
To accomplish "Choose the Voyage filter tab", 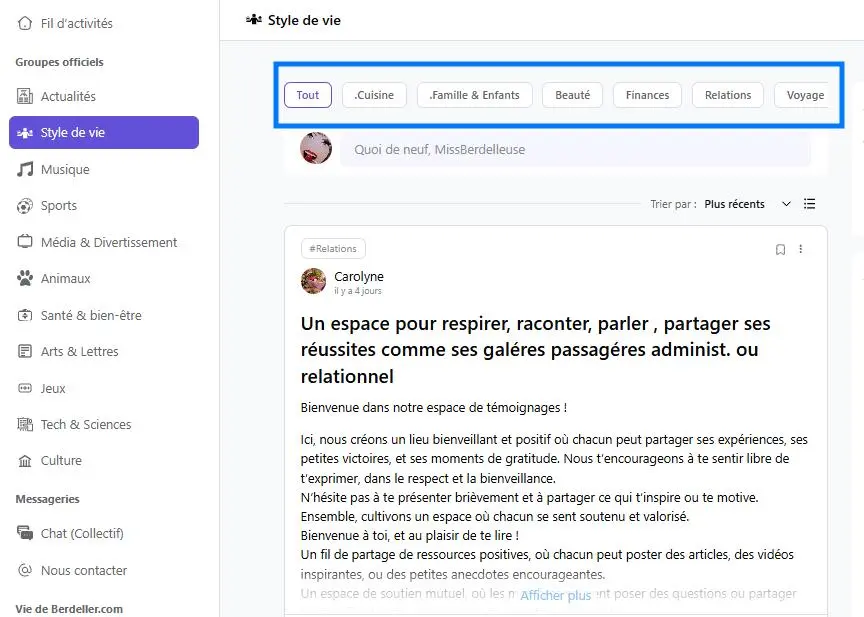I will point(804,95).
